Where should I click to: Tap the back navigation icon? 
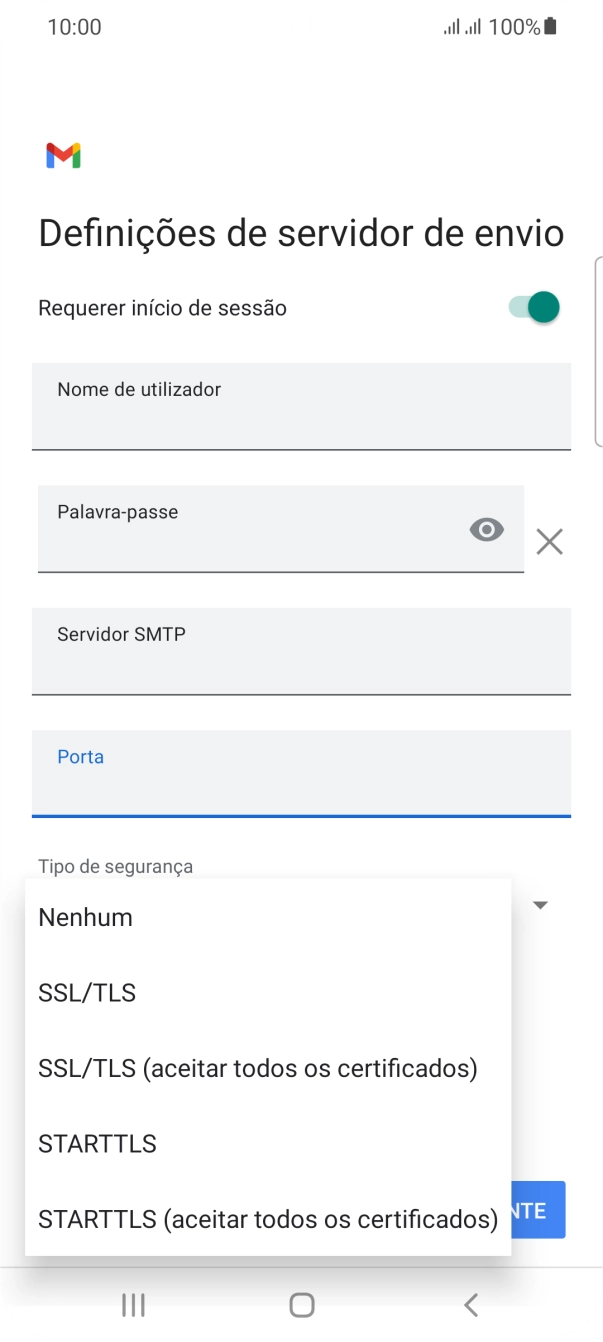pos(470,1304)
